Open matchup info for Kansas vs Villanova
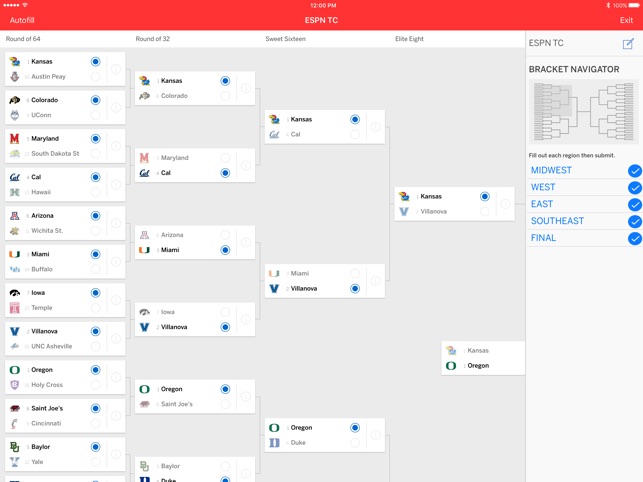This screenshot has width=643, height=482. click(505, 204)
